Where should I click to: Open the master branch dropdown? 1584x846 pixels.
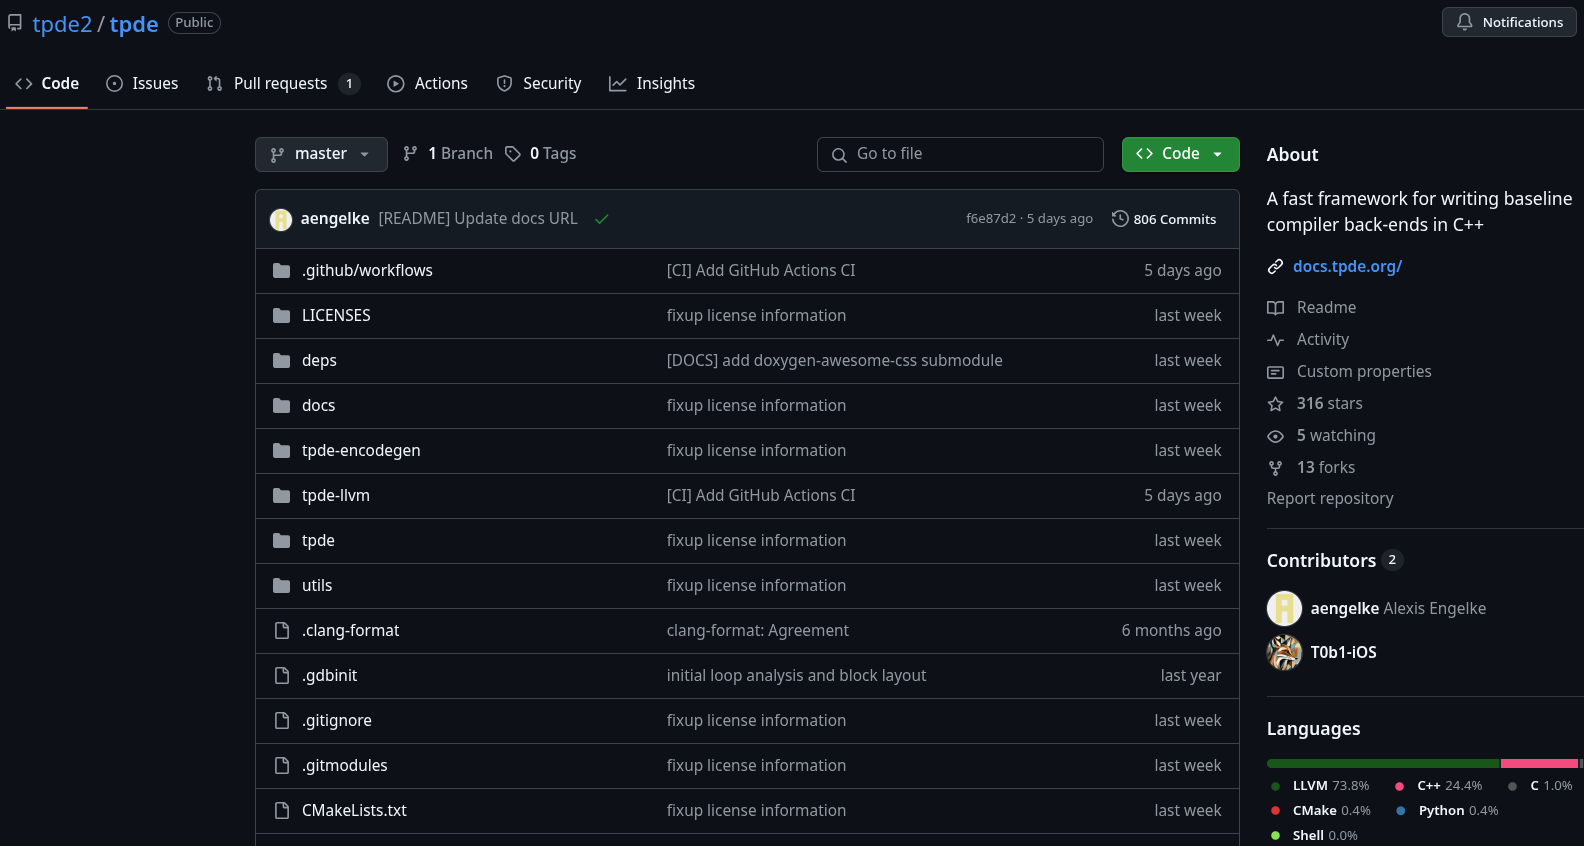pos(321,154)
